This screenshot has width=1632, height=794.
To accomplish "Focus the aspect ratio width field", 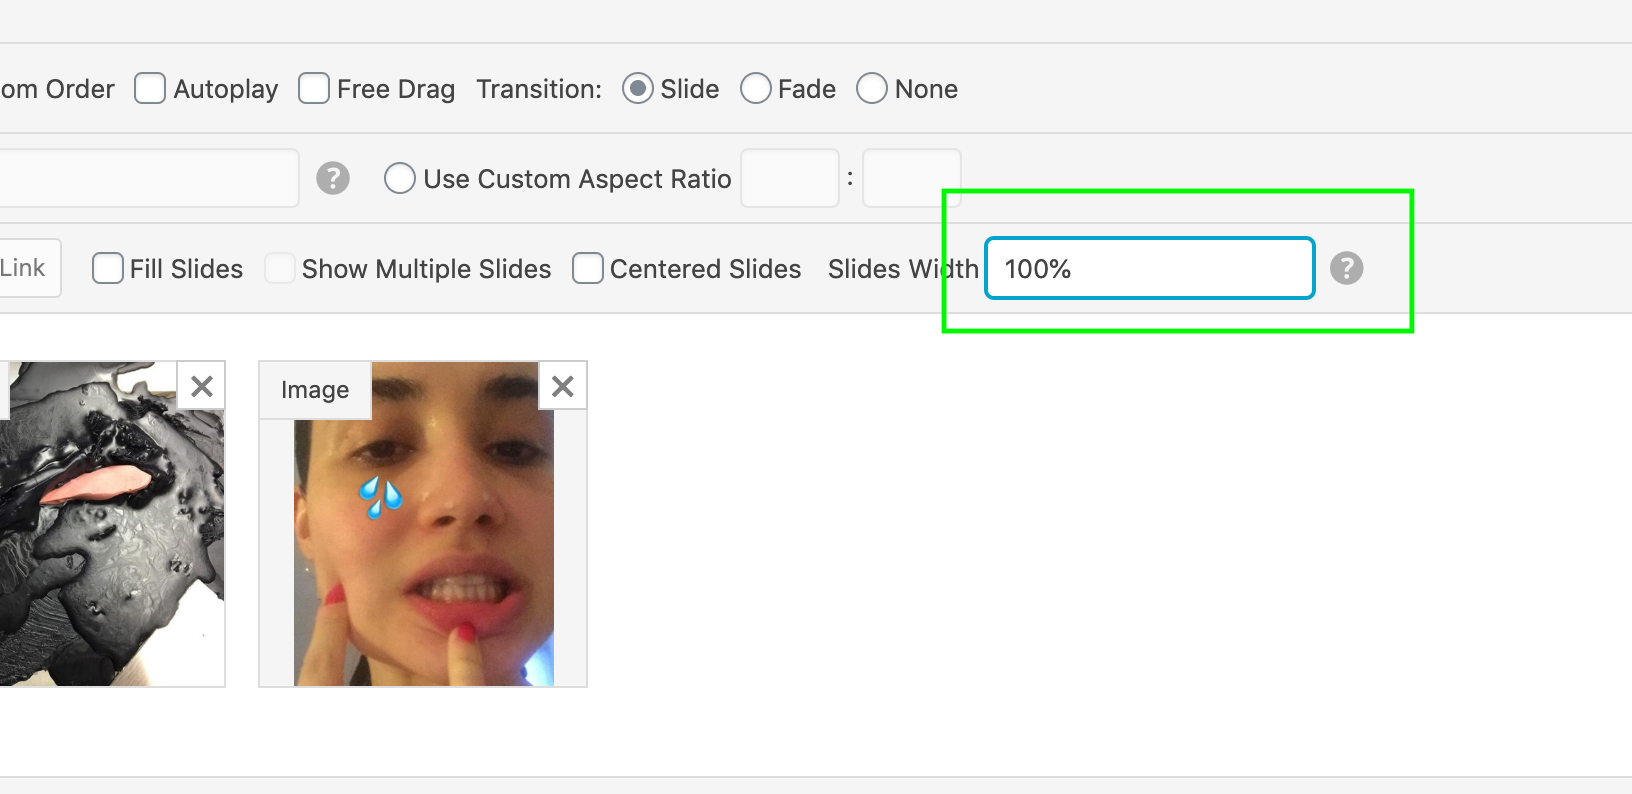I will click(790, 178).
